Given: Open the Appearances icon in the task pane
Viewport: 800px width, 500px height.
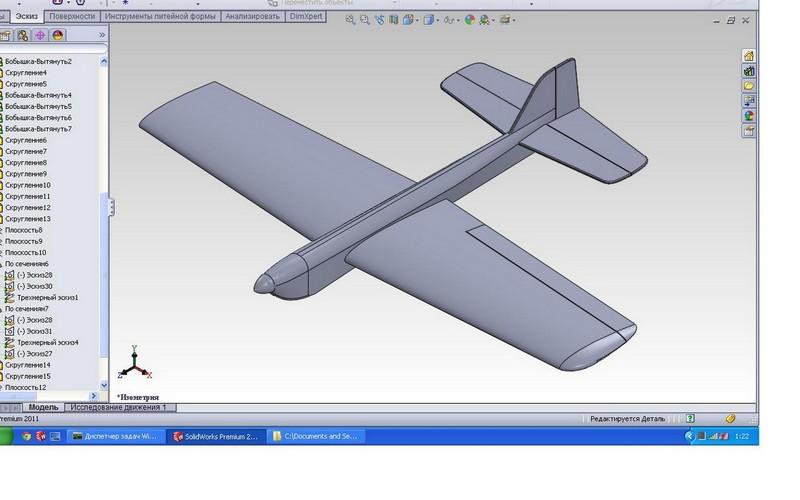Looking at the screenshot, I should click(748, 116).
